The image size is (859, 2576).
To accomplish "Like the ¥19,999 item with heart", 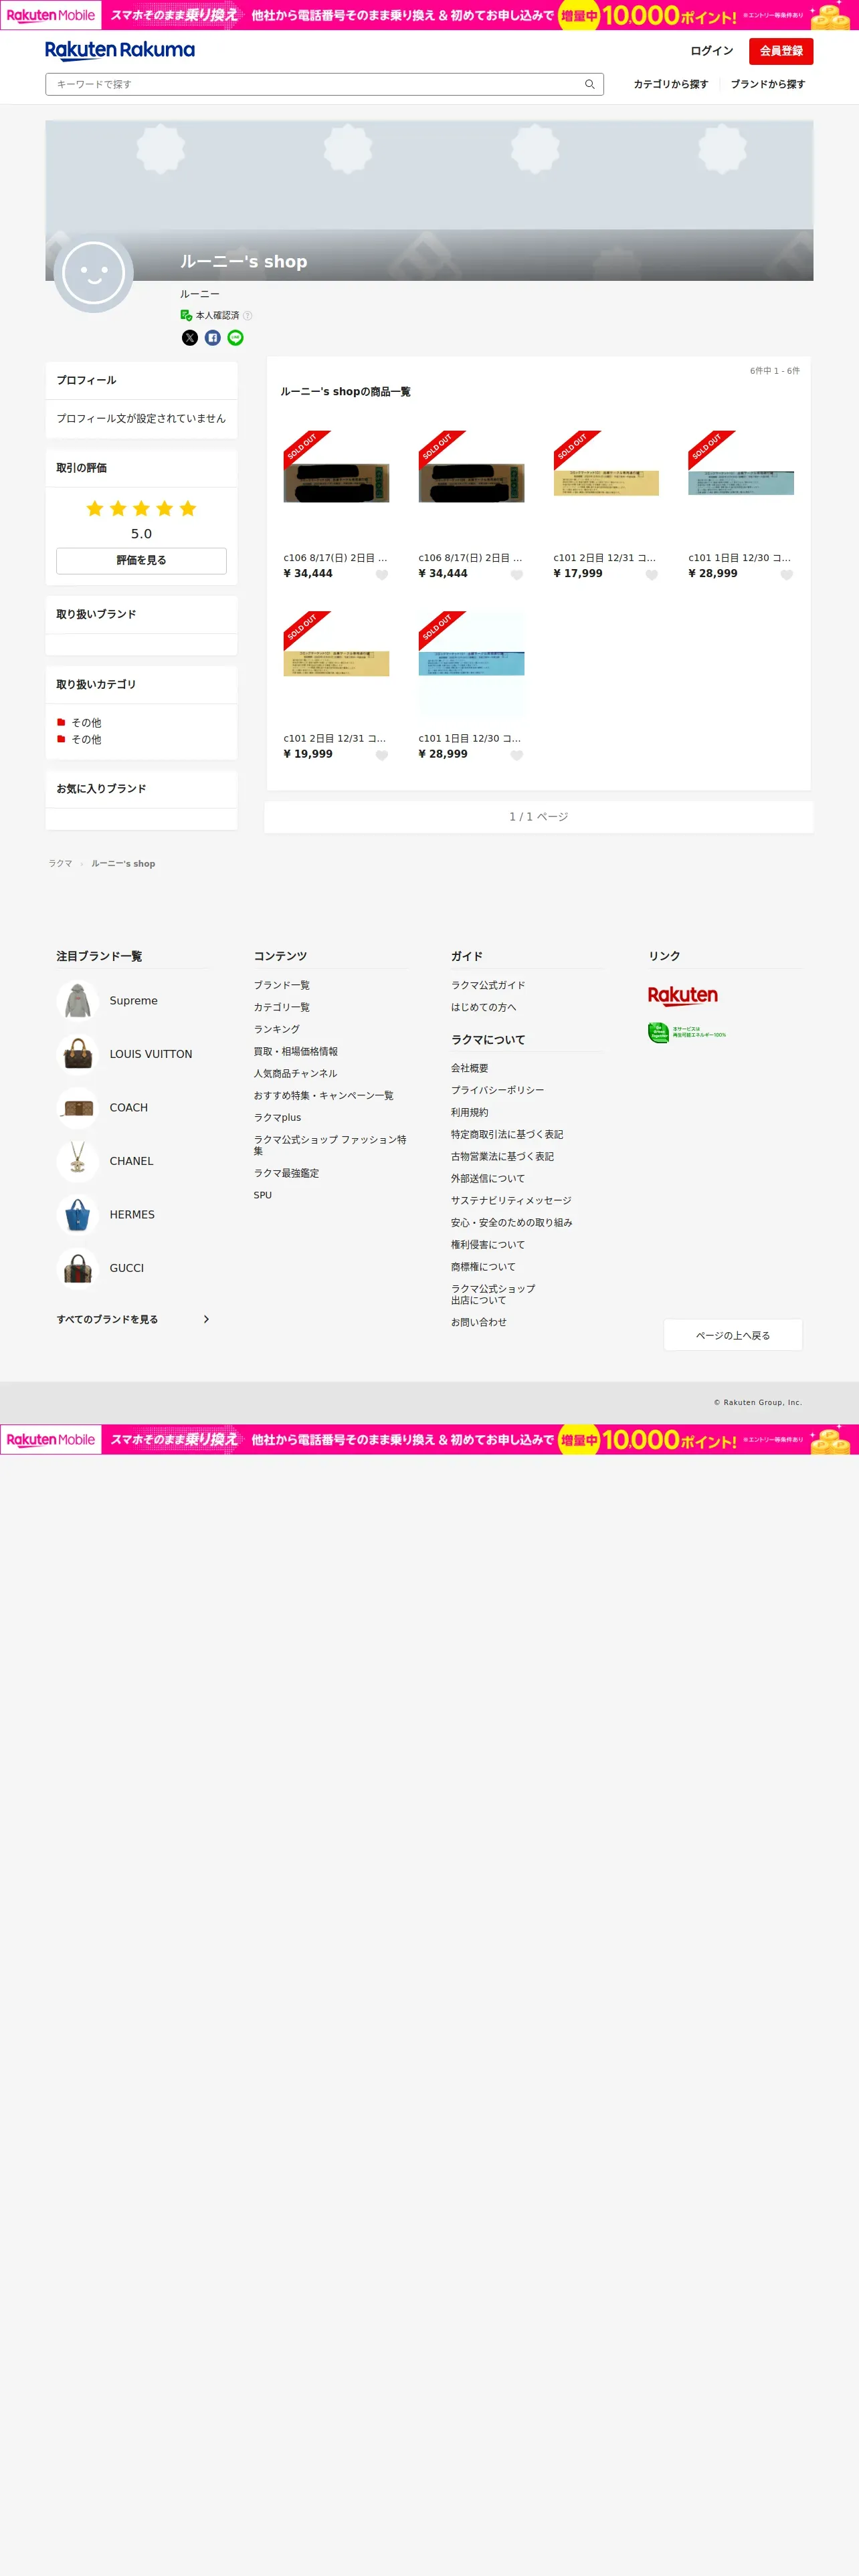I will (x=382, y=756).
